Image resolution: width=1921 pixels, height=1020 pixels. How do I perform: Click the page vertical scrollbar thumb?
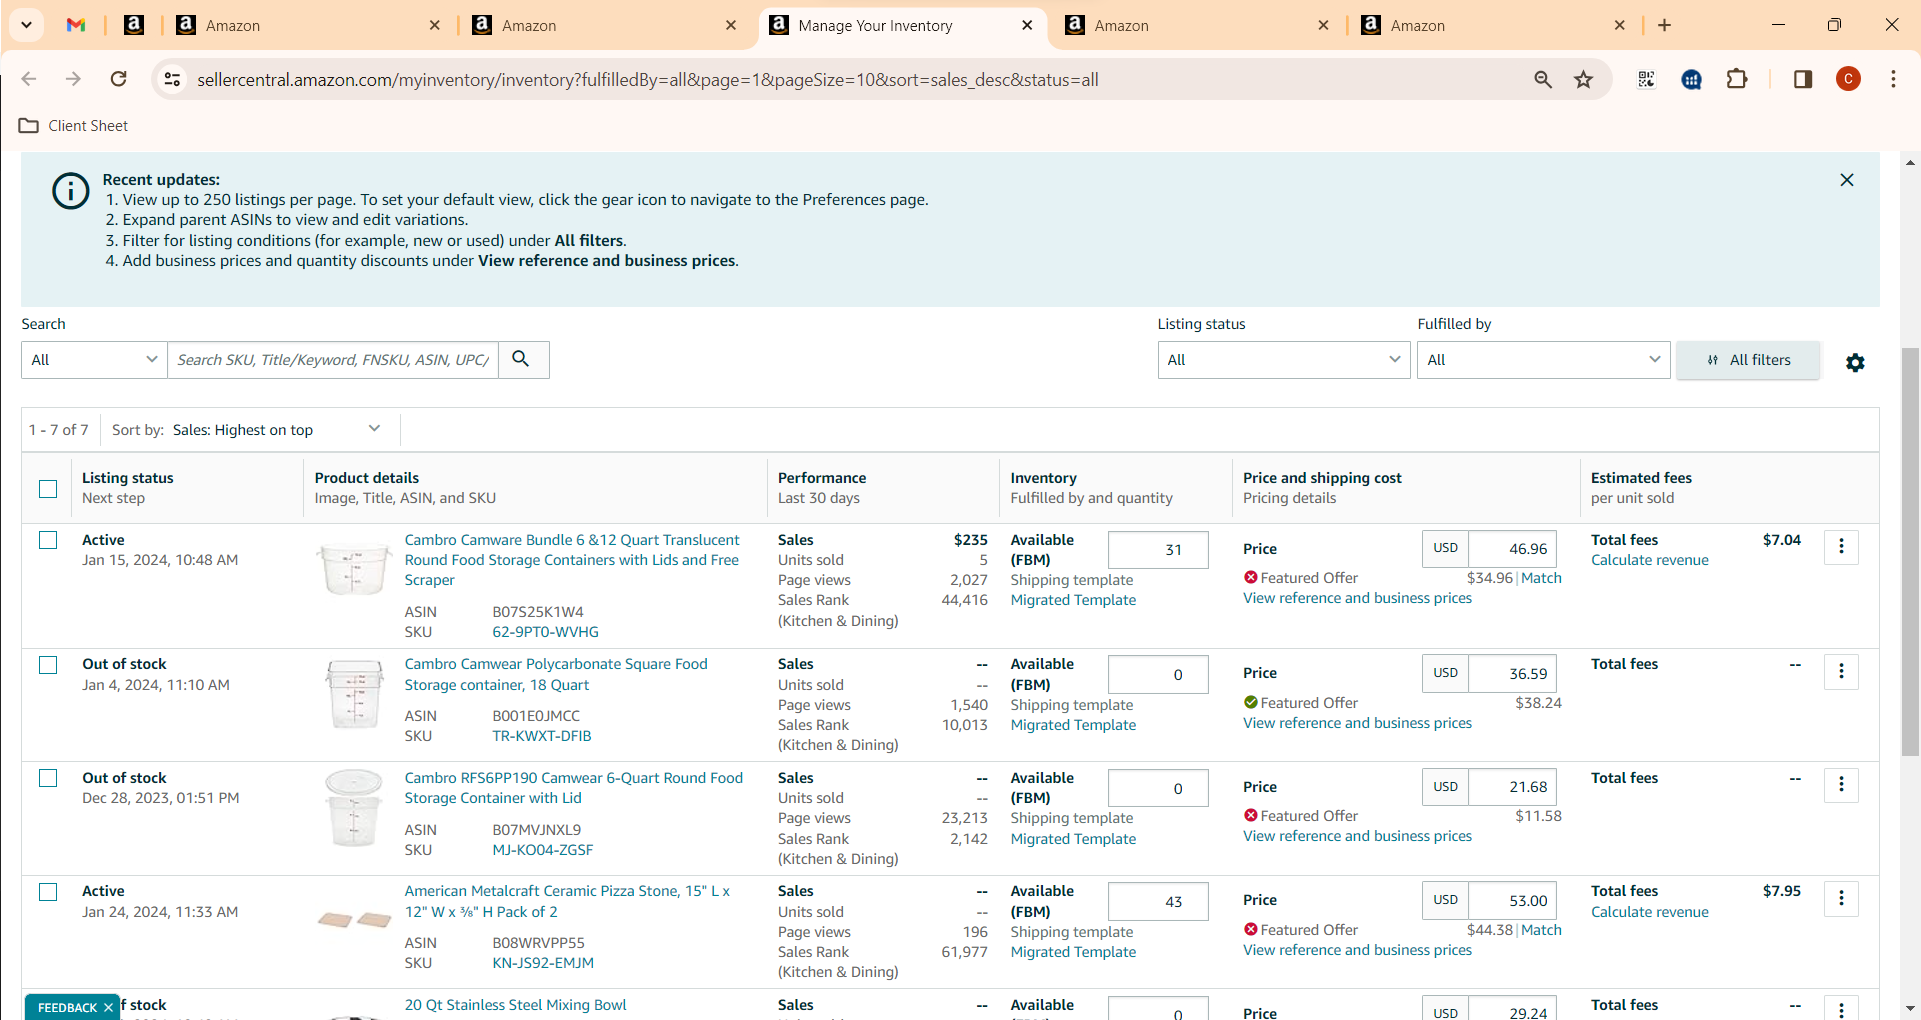tap(1910, 552)
